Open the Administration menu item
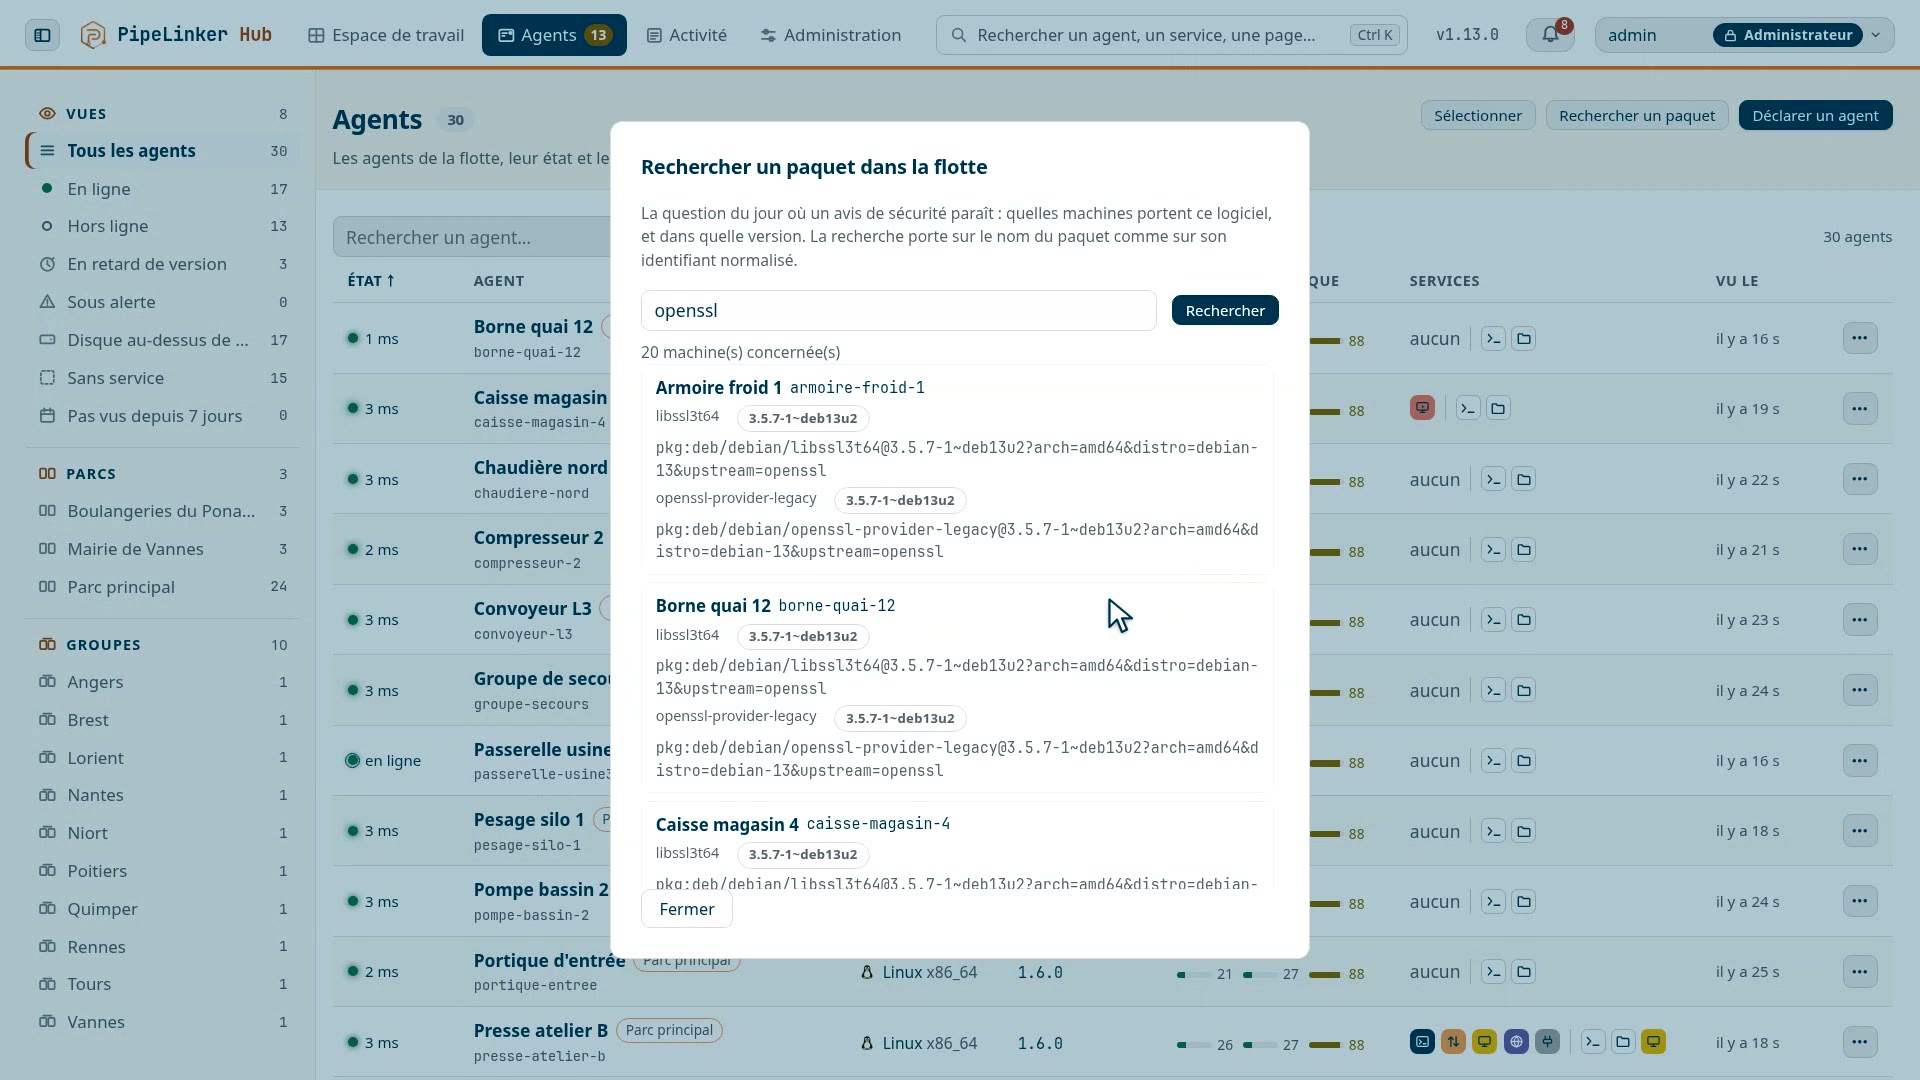The image size is (1920, 1080). click(830, 35)
